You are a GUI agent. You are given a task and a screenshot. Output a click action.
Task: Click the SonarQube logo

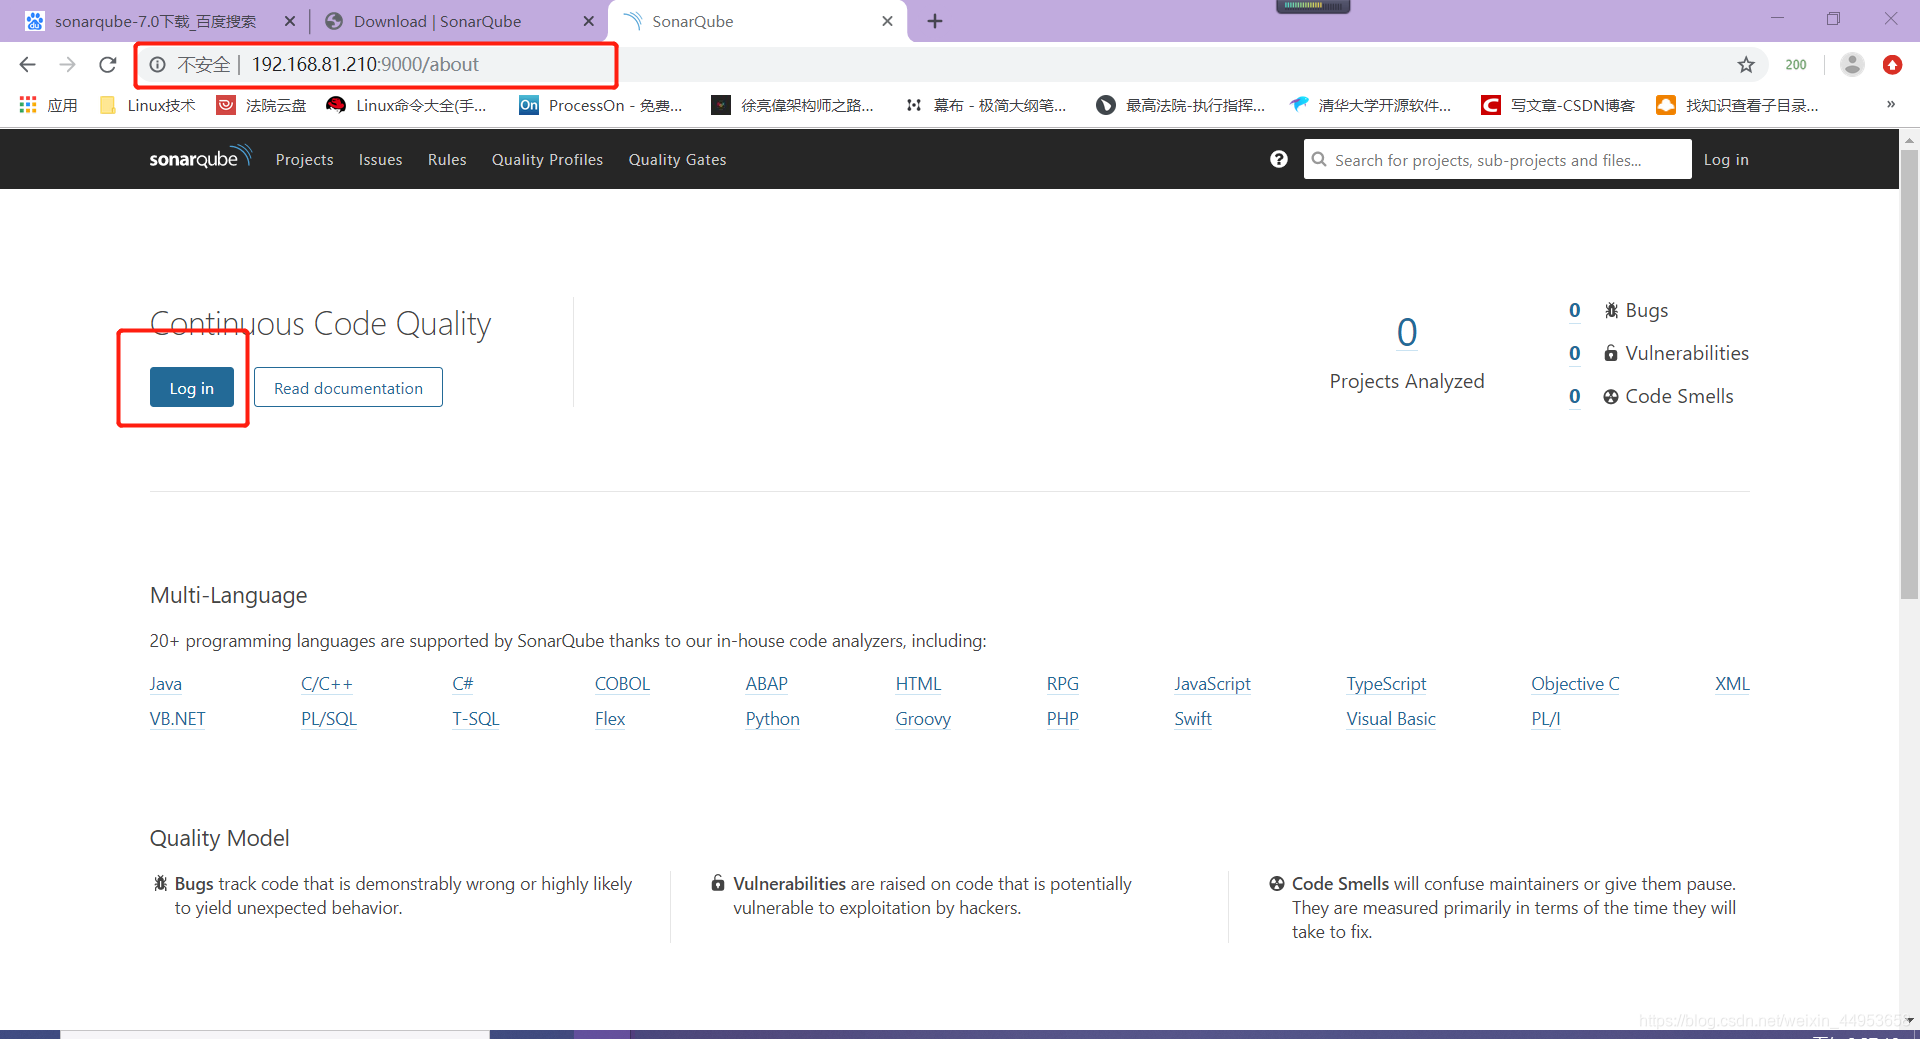200,158
